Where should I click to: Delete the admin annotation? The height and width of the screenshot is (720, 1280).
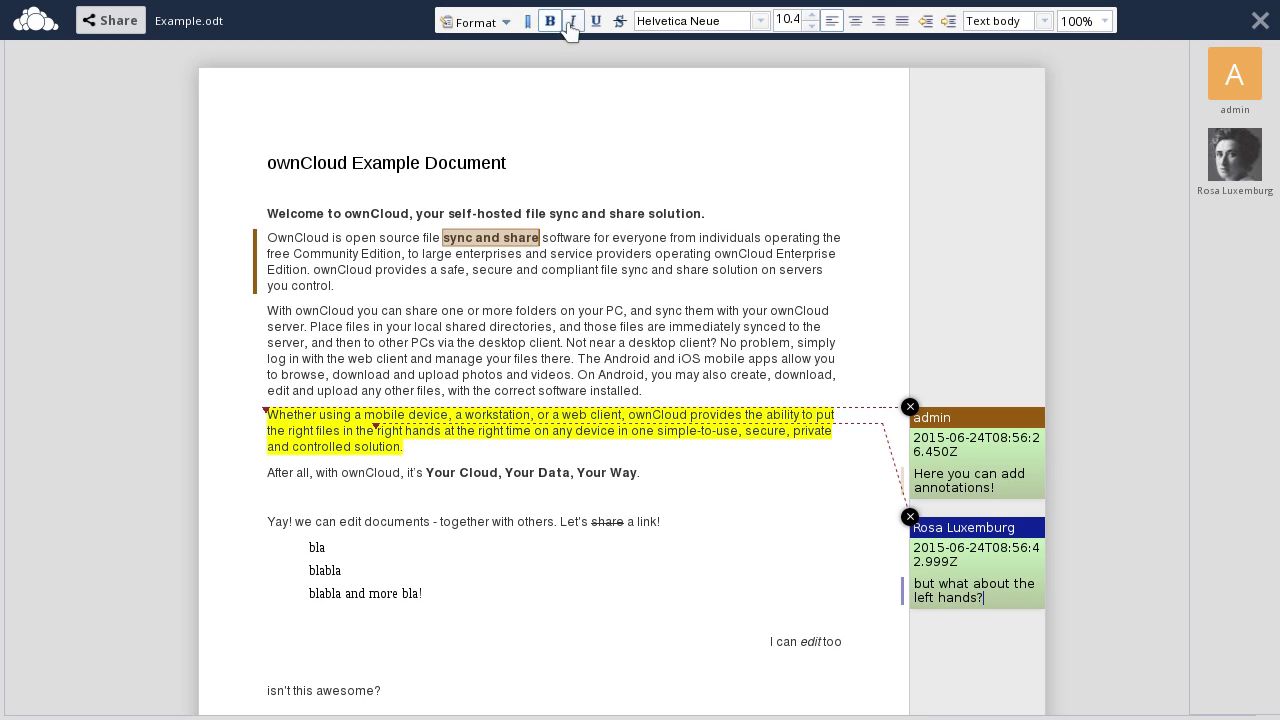point(910,407)
